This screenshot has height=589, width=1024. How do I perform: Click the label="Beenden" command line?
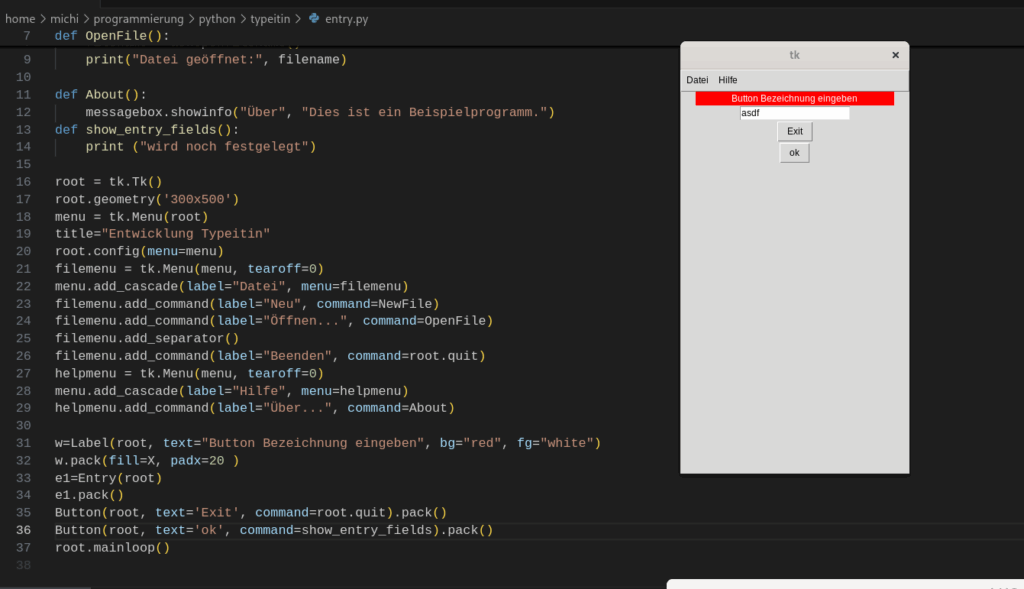pyautogui.click(x=270, y=356)
